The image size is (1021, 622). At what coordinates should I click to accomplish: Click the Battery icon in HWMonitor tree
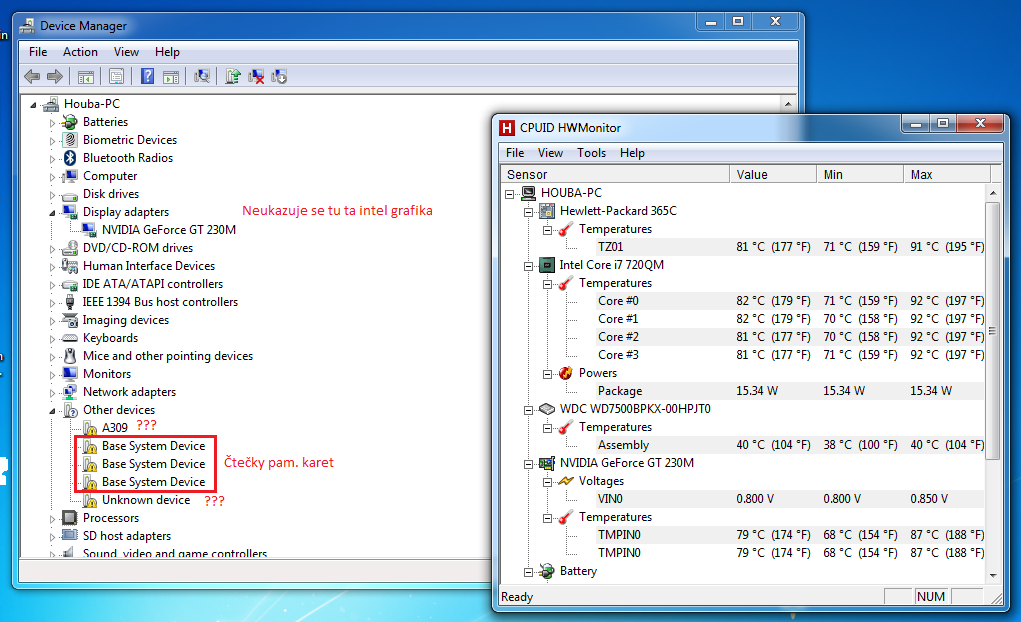click(547, 571)
